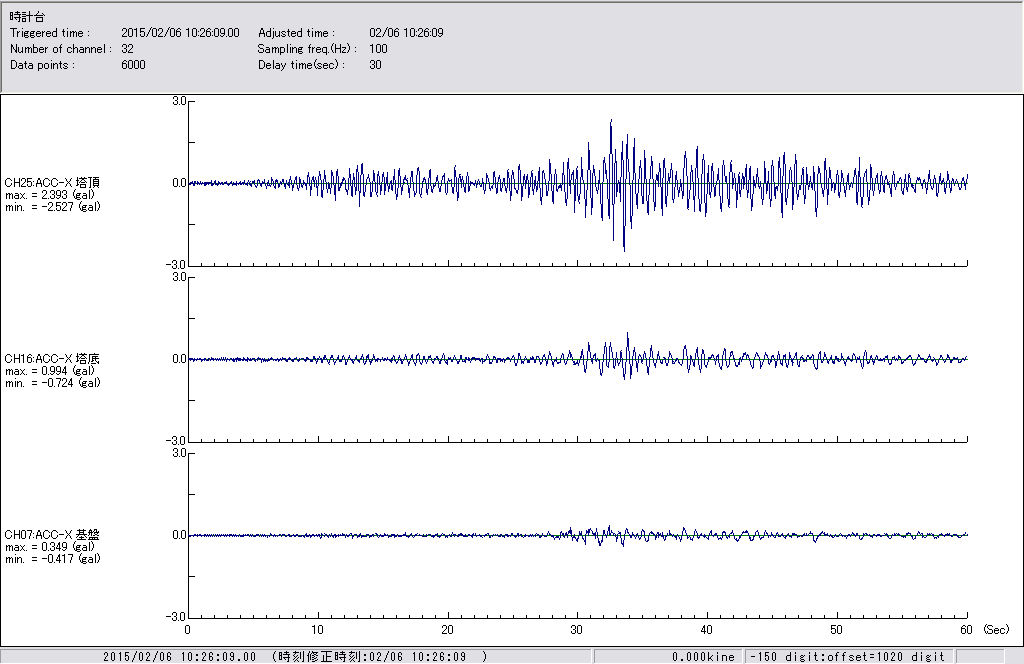Select the CH16:ACC-X 塔底 channel label
The width and height of the screenshot is (1024, 664).
click(52, 359)
